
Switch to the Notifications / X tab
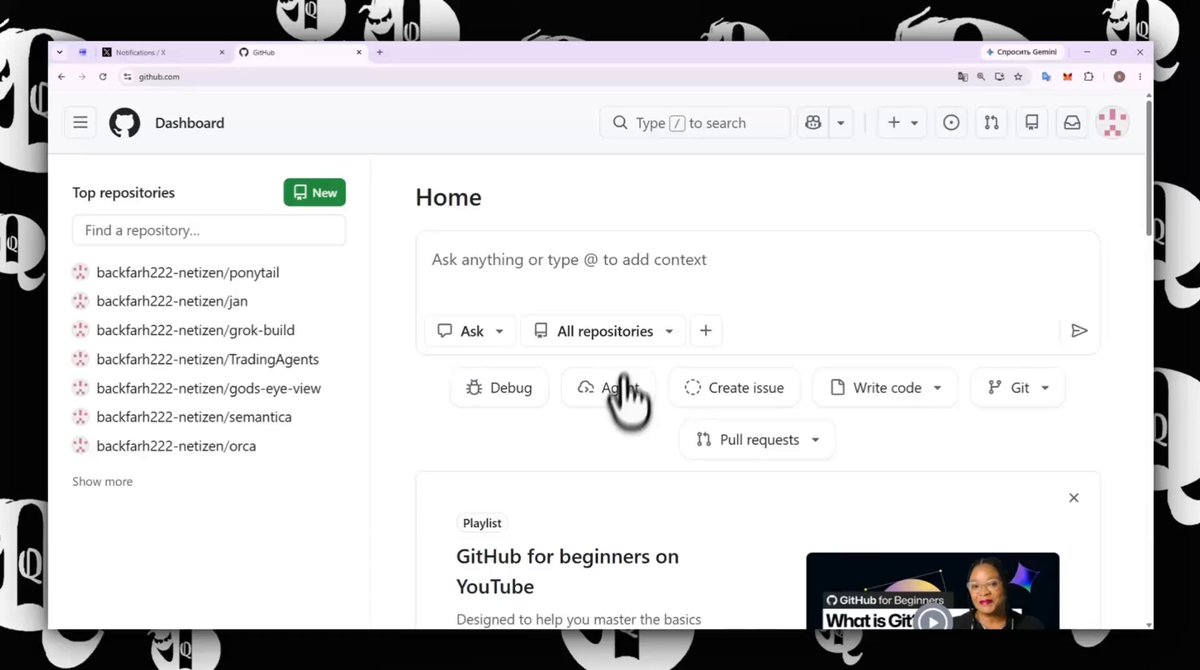pyautogui.click(x=162, y=52)
